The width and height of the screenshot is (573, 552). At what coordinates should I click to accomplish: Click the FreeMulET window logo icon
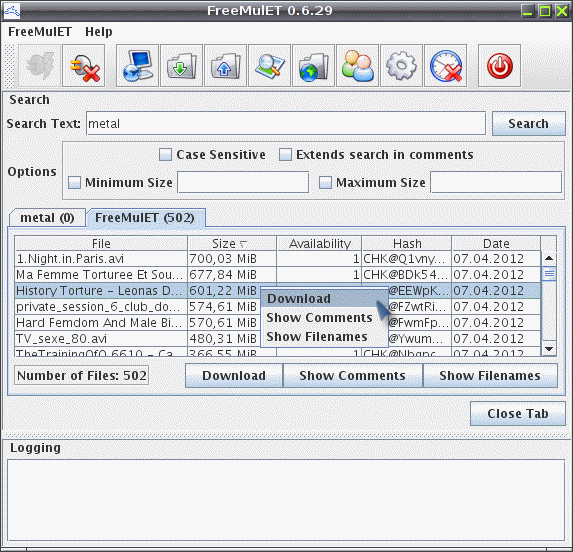click(11, 11)
